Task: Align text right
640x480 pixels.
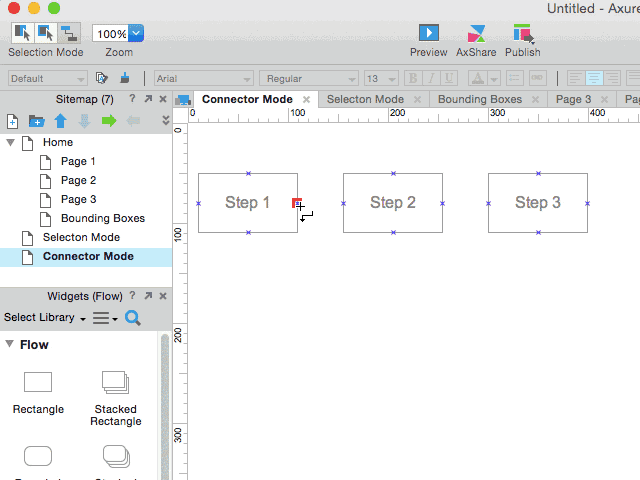Action: 612,78
